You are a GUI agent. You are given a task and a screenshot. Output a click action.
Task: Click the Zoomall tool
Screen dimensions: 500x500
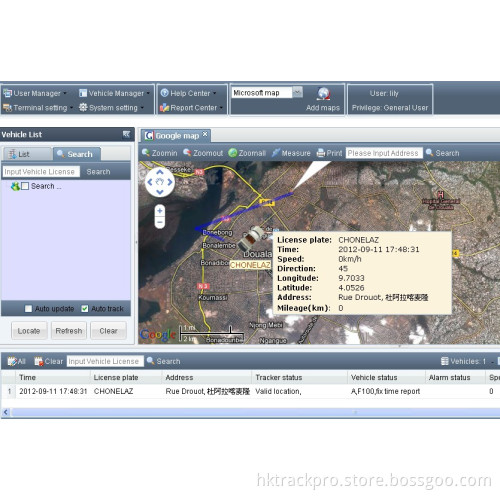click(x=247, y=153)
